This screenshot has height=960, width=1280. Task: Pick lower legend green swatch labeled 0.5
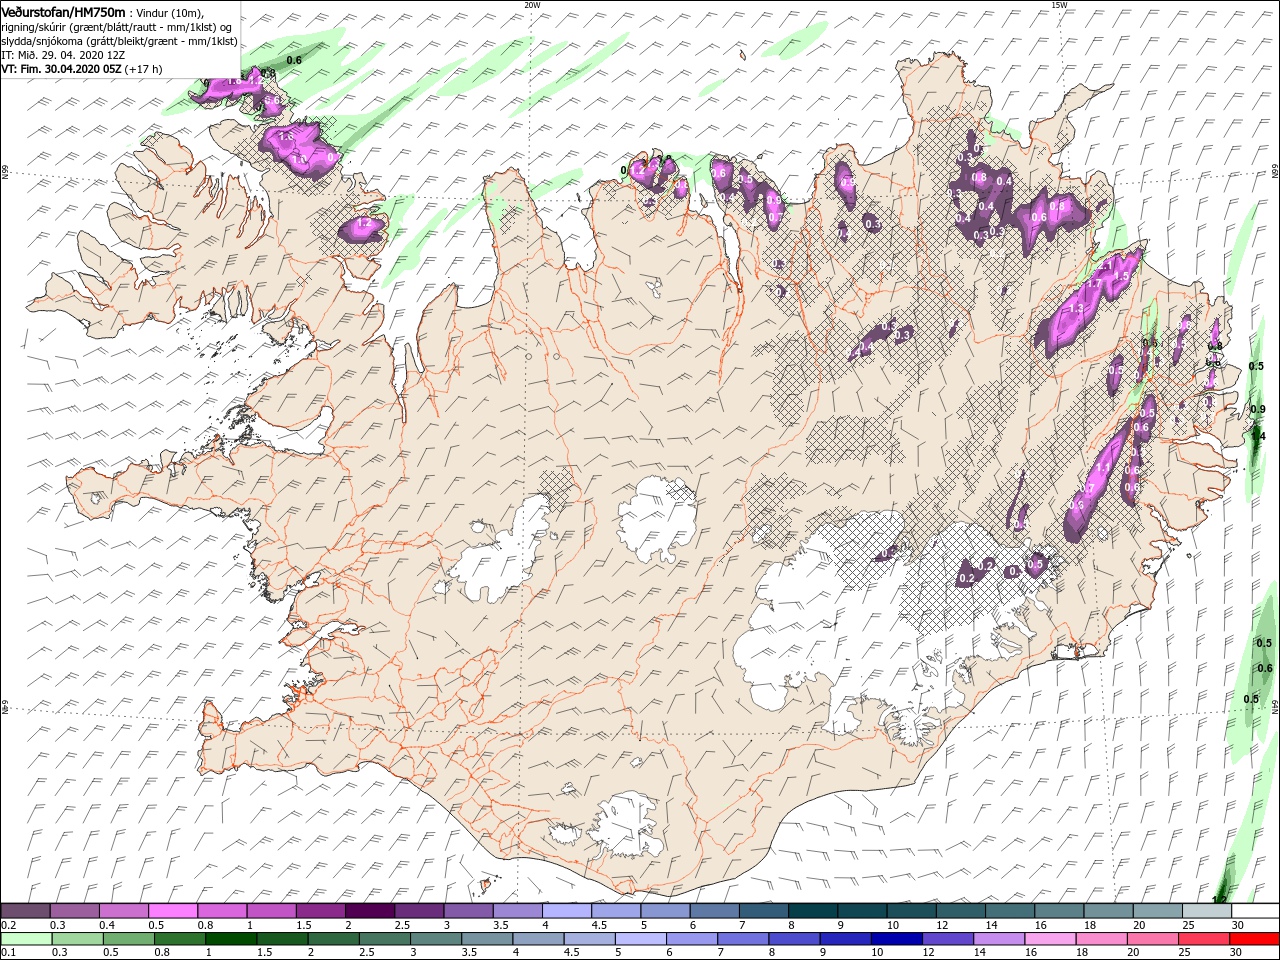tap(128, 939)
